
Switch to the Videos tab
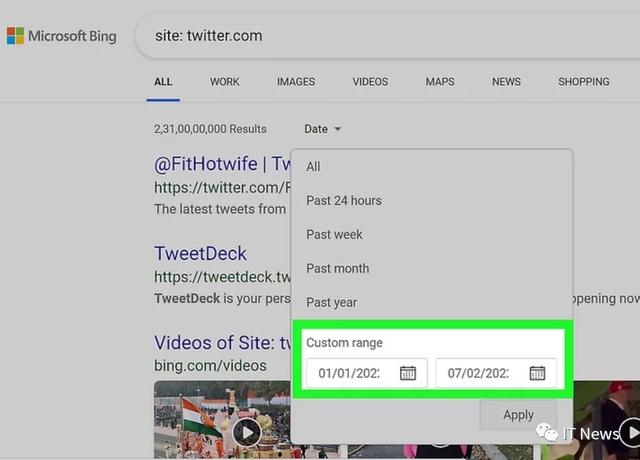(370, 82)
